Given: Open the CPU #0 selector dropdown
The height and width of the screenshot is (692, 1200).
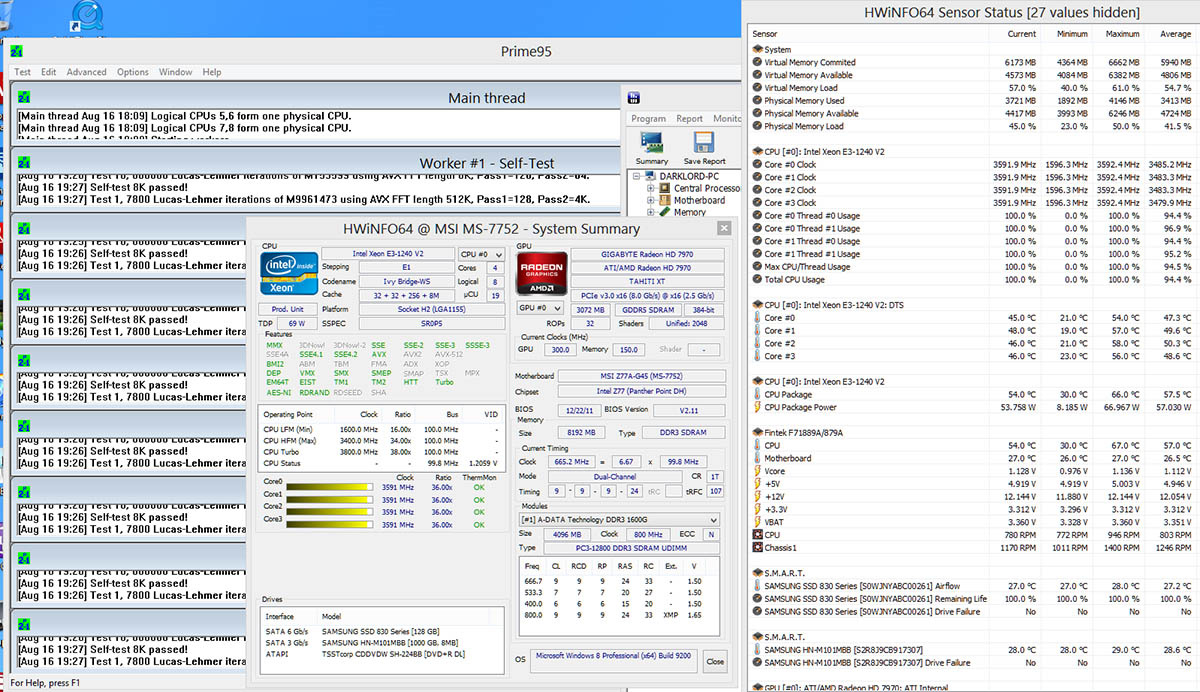Looking at the screenshot, I should [x=481, y=255].
